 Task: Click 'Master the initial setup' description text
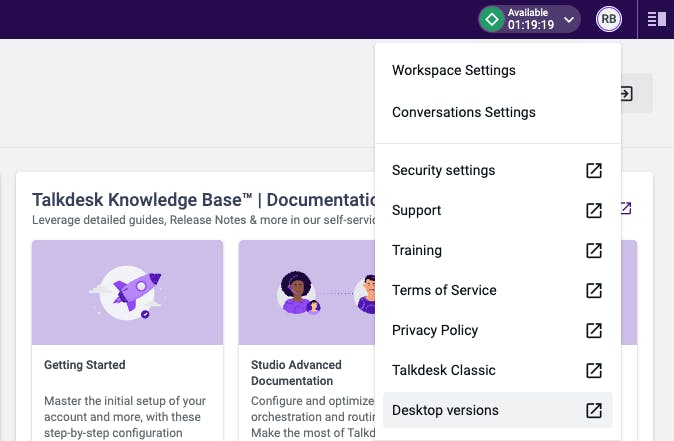pyautogui.click(x=125, y=417)
